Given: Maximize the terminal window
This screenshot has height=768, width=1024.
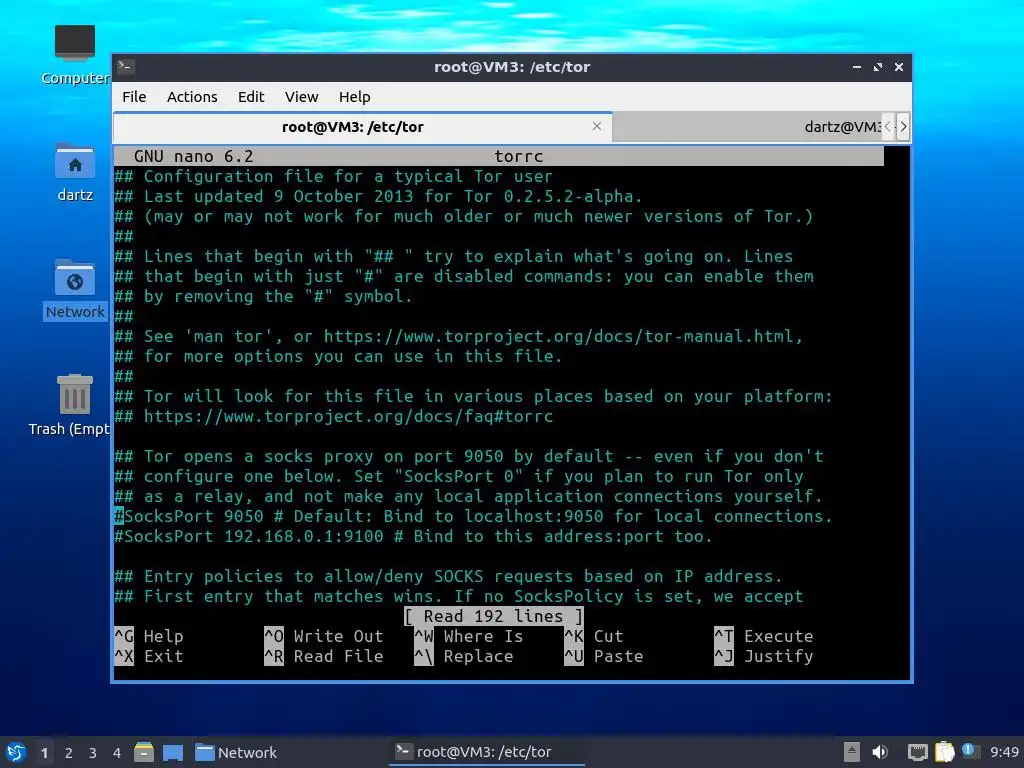Looking at the screenshot, I should (x=878, y=67).
